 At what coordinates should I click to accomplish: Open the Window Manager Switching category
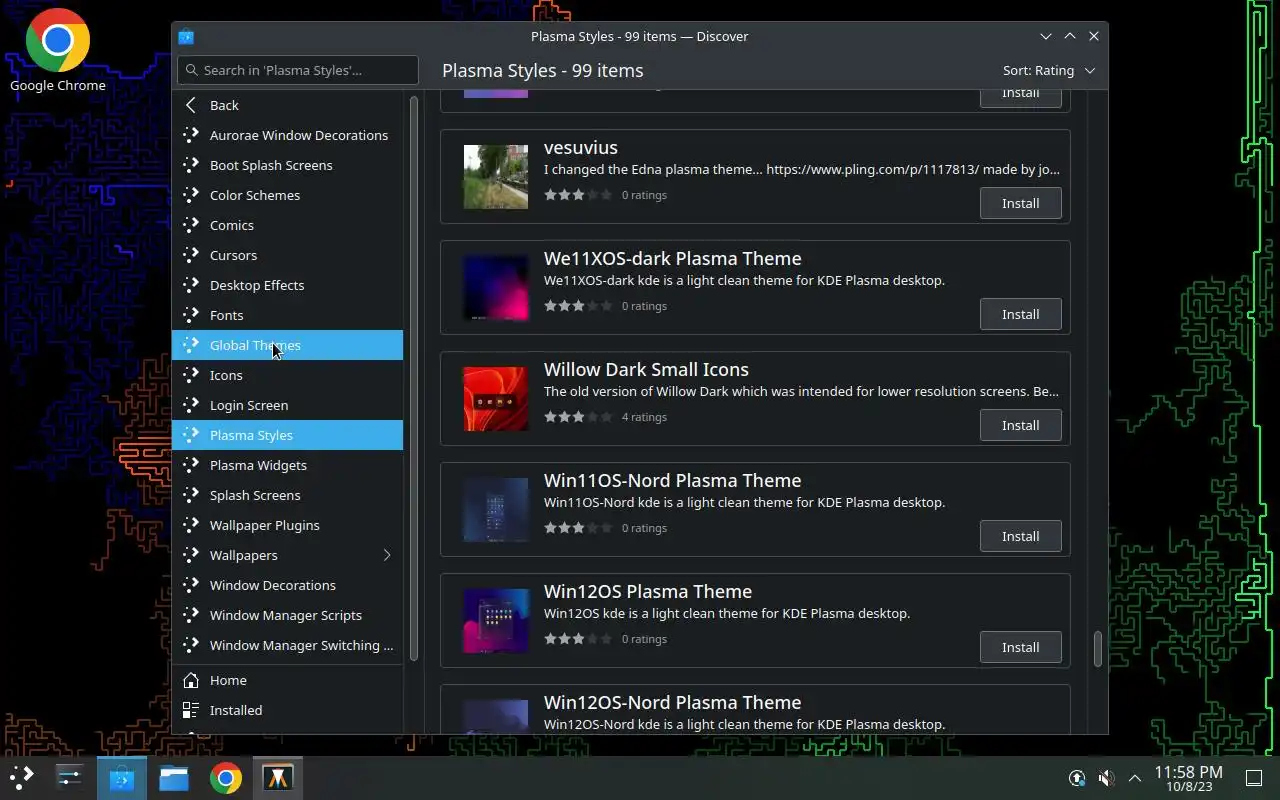pyautogui.click(x=288, y=645)
